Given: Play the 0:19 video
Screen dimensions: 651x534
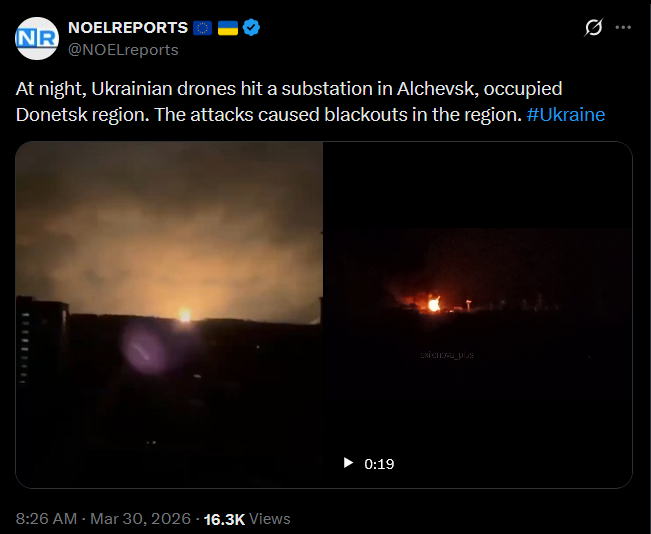Looking at the screenshot, I should tap(348, 463).
